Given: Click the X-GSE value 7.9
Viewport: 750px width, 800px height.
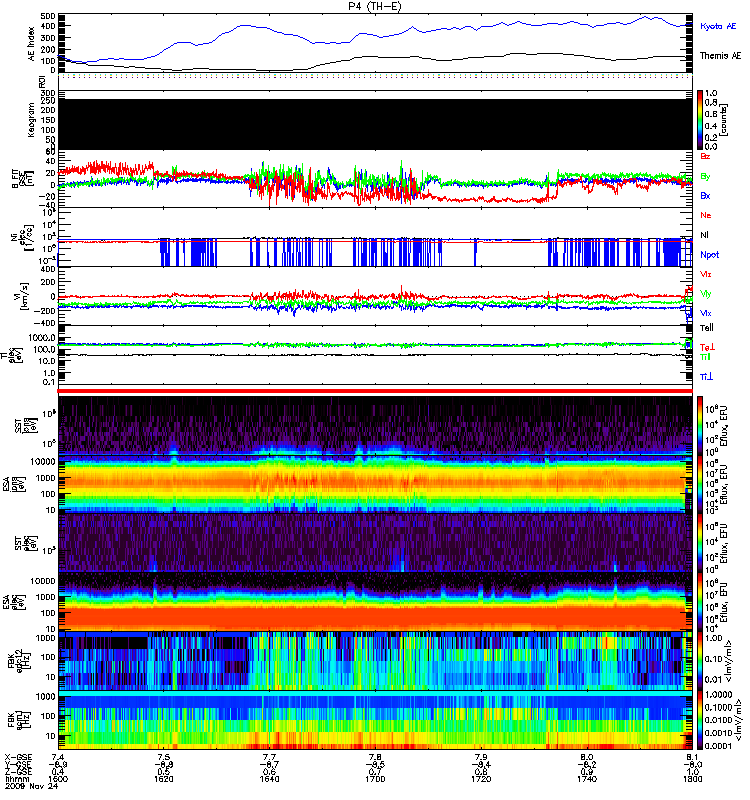Looking at the screenshot, I should (x=481, y=757).
